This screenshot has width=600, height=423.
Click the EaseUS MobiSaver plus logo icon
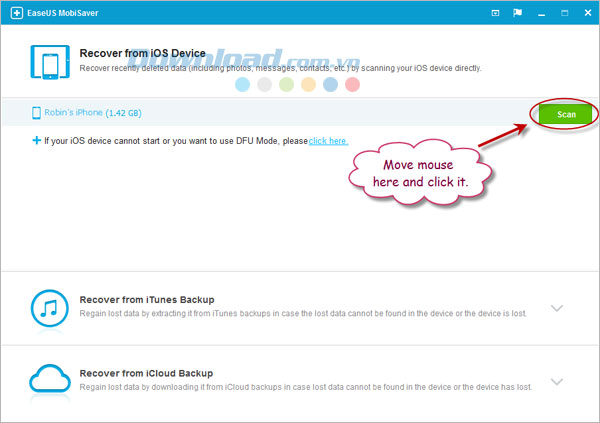[16, 13]
